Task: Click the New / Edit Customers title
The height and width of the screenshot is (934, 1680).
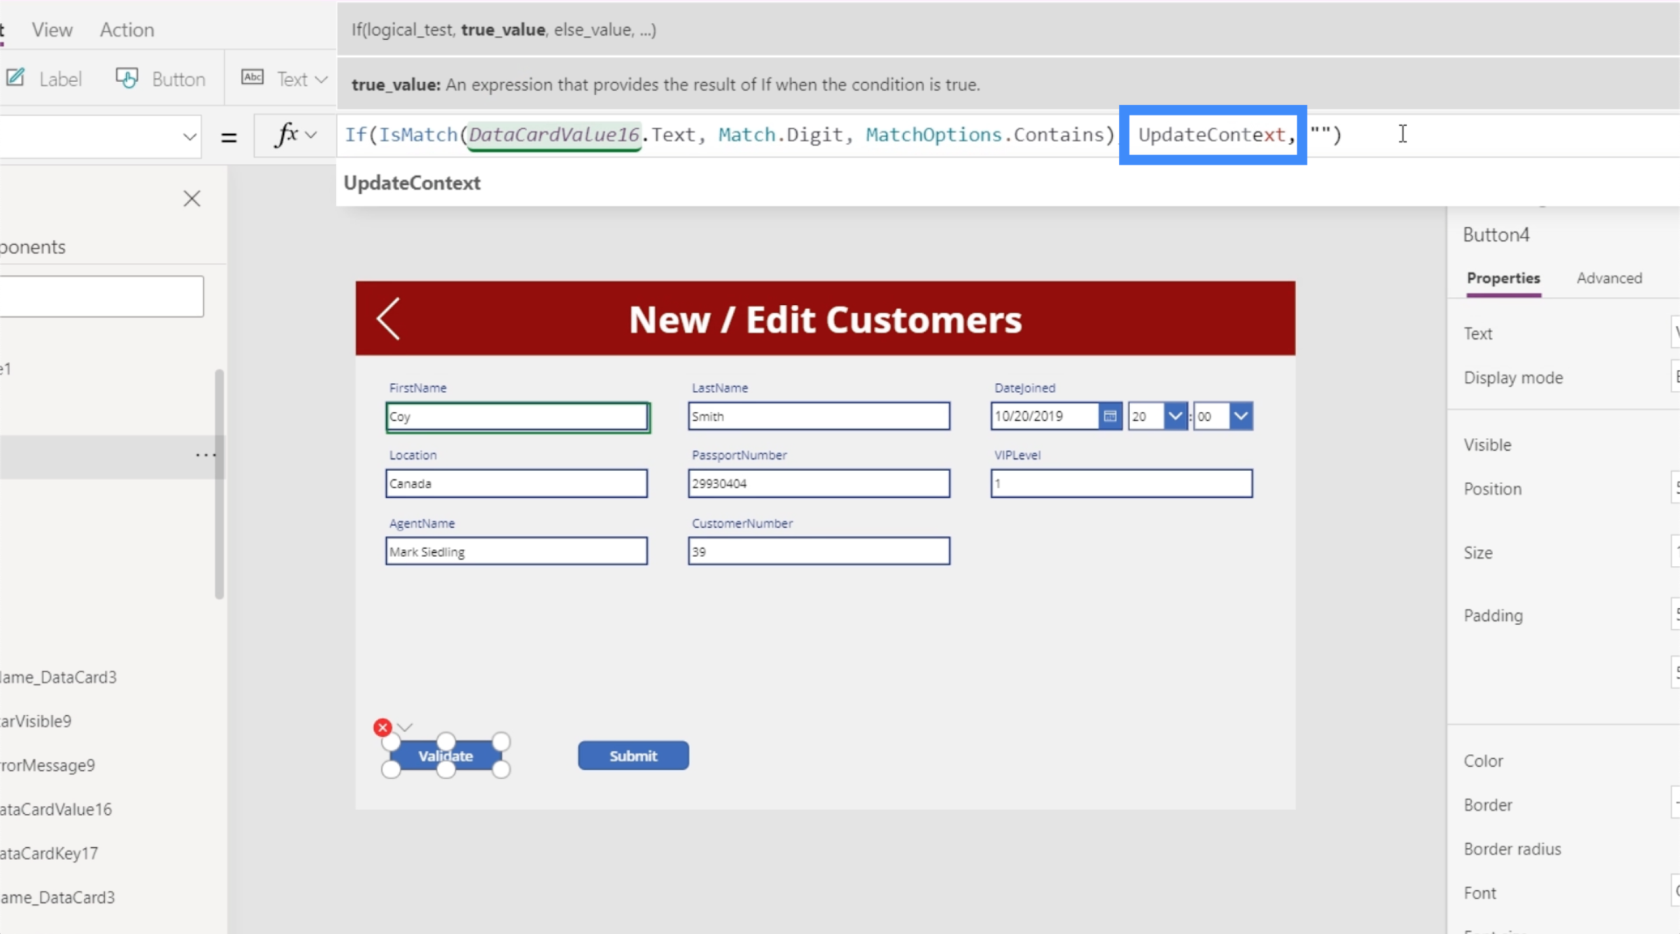Action: [x=825, y=320]
